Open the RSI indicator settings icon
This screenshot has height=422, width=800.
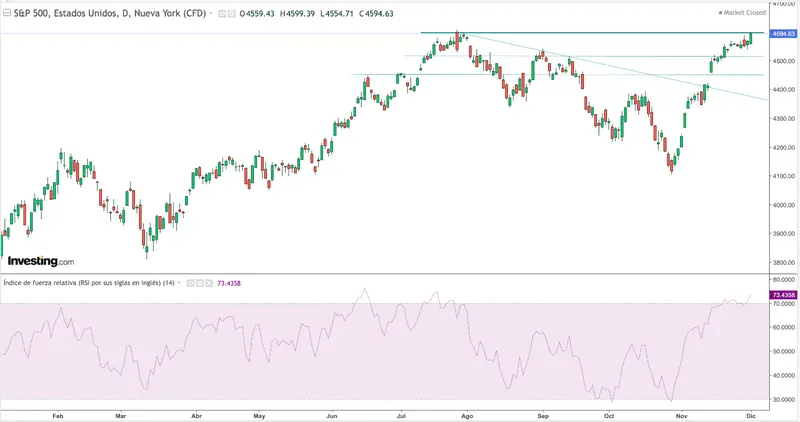point(199,283)
